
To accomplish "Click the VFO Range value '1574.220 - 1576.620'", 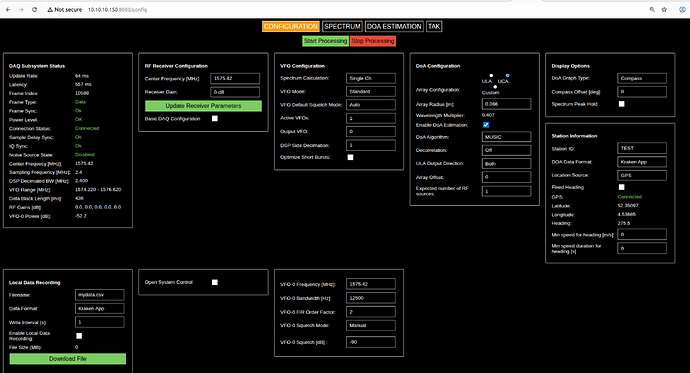I will (98, 190).
